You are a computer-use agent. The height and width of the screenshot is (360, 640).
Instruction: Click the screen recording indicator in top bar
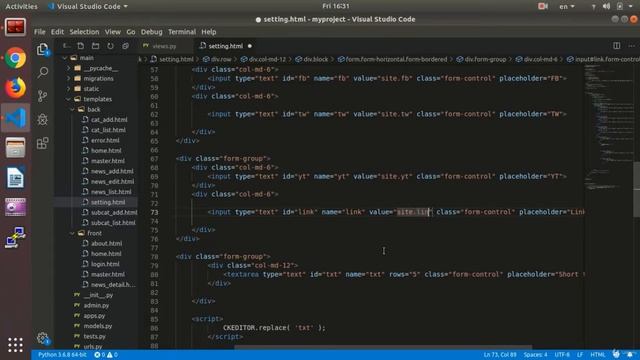click(542, 6)
